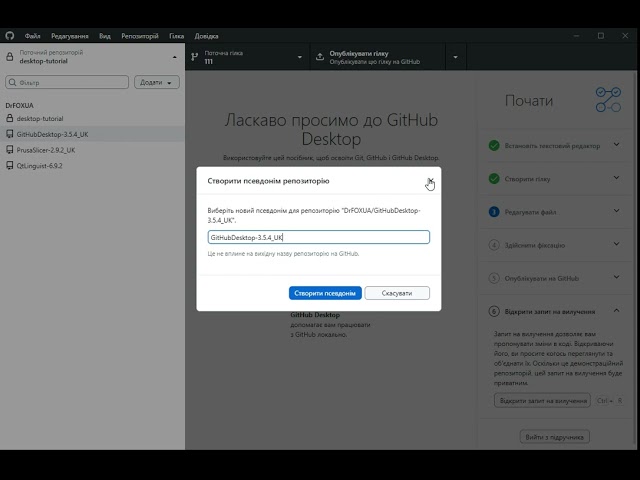The height and width of the screenshot is (480, 640).
Task: Open the Поточна гілка 111 dropdown
Action: [248, 57]
